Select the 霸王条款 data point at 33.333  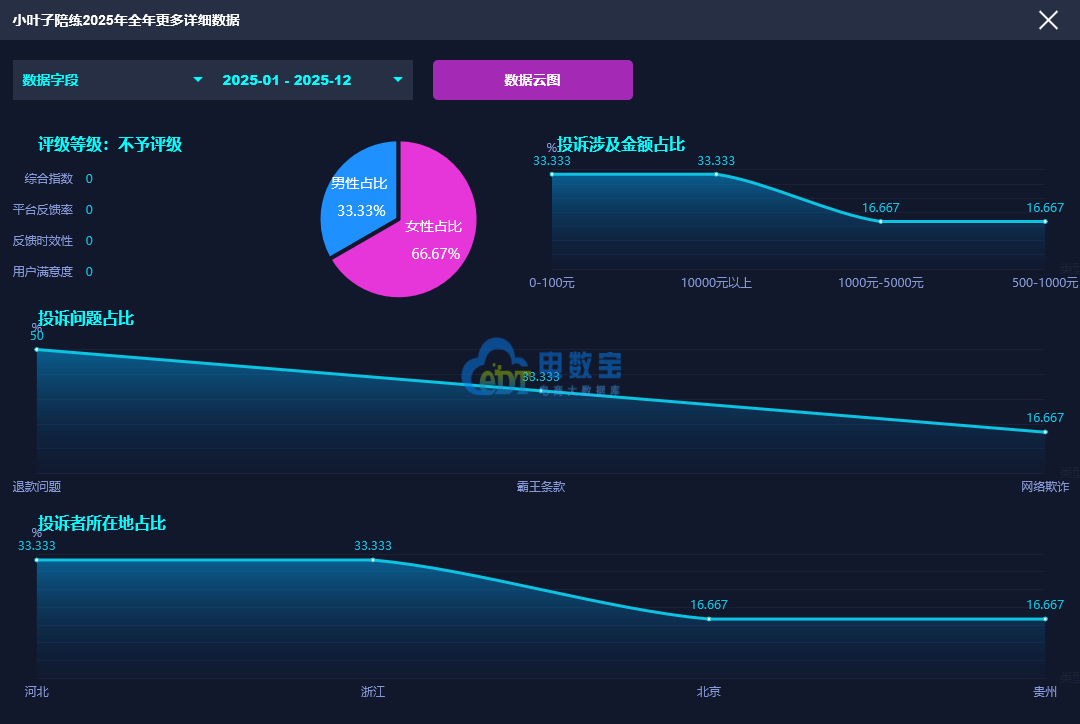point(541,390)
